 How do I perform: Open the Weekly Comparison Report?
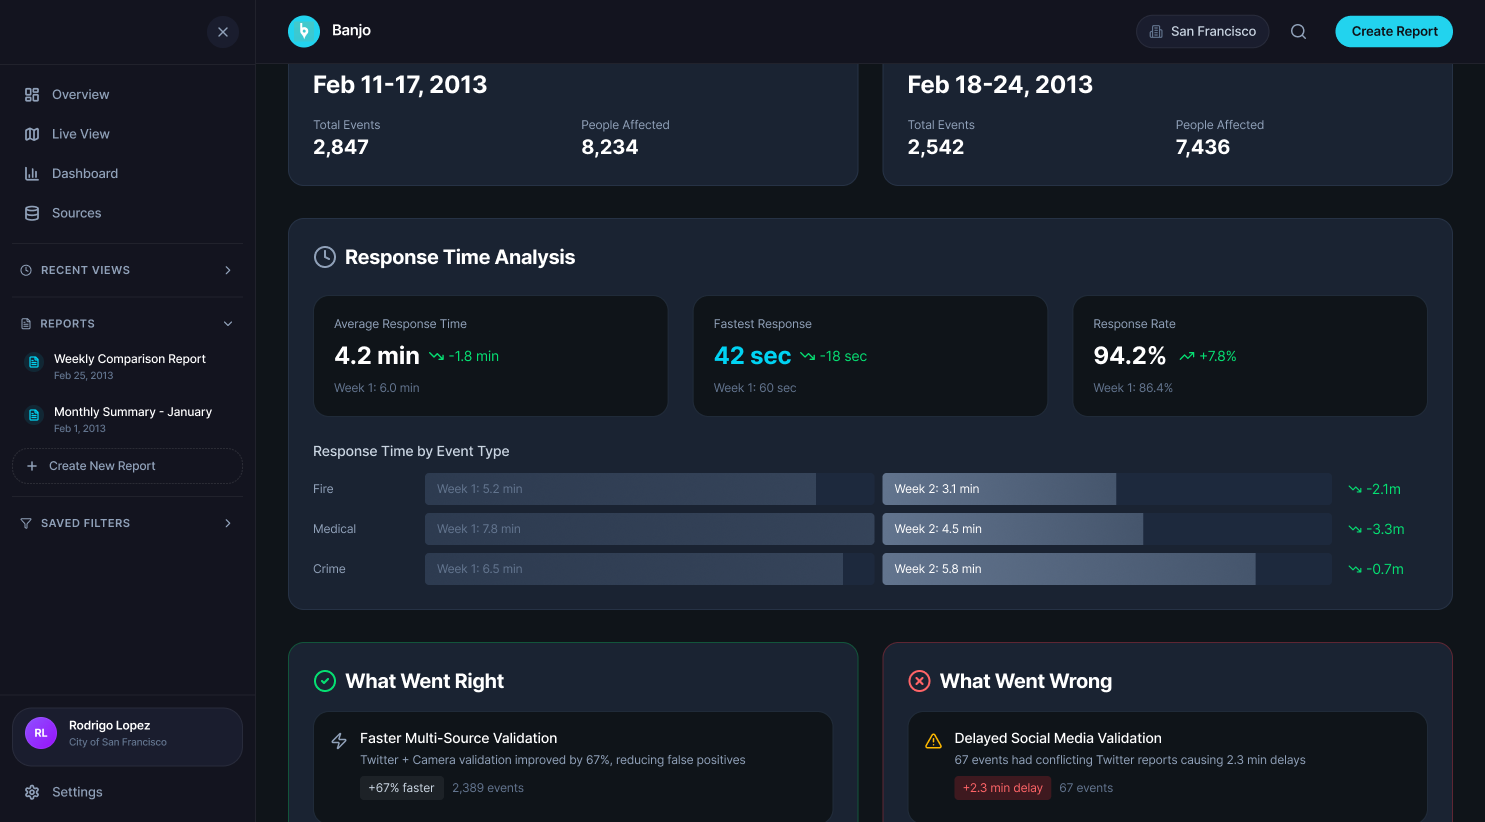tap(129, 359)
